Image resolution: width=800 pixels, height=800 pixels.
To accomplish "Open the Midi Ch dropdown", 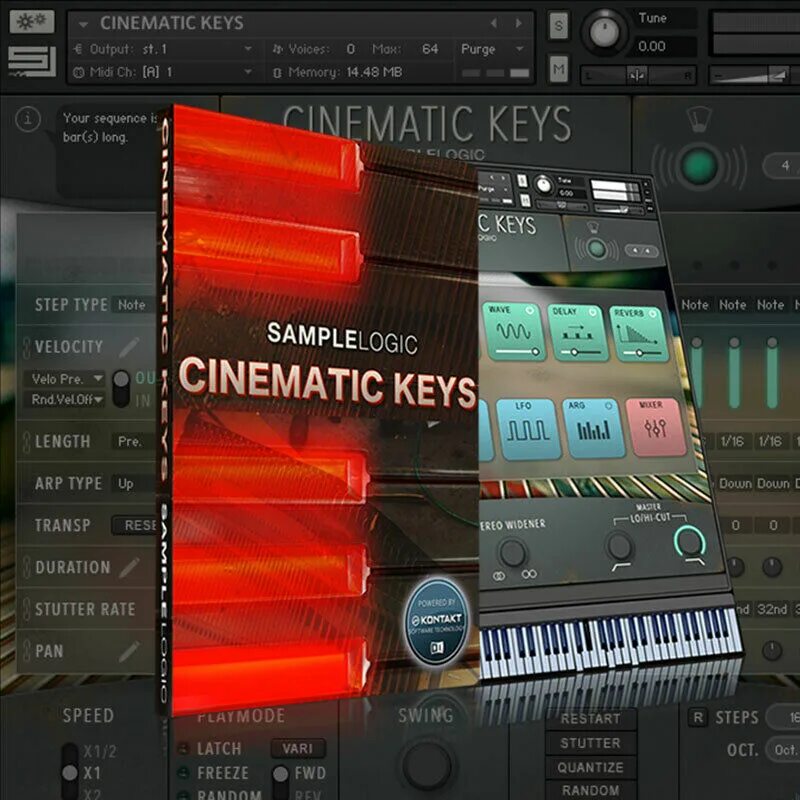I will click(163, 72).
